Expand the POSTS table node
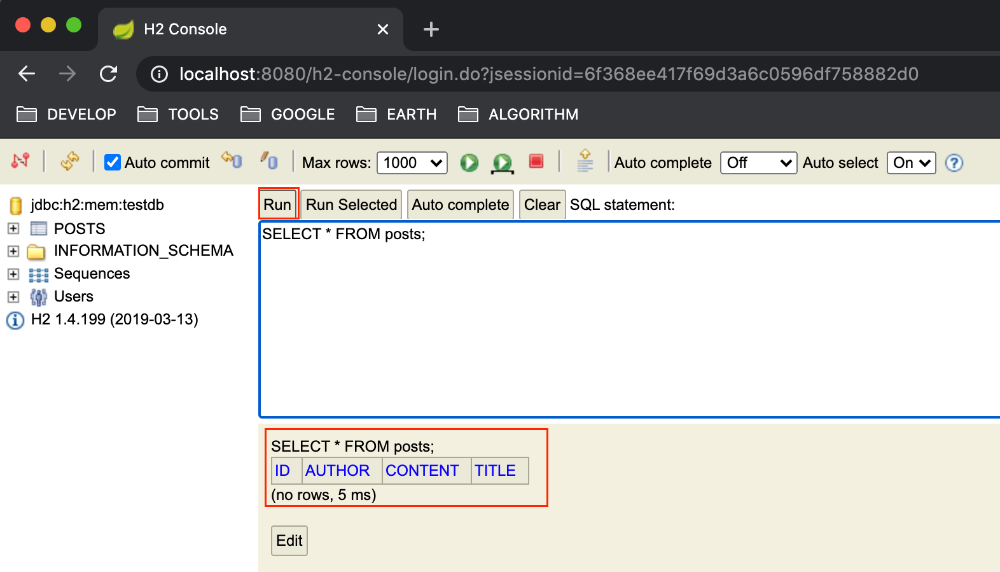Screen dimensions: 1000x572 coord(13,228)
